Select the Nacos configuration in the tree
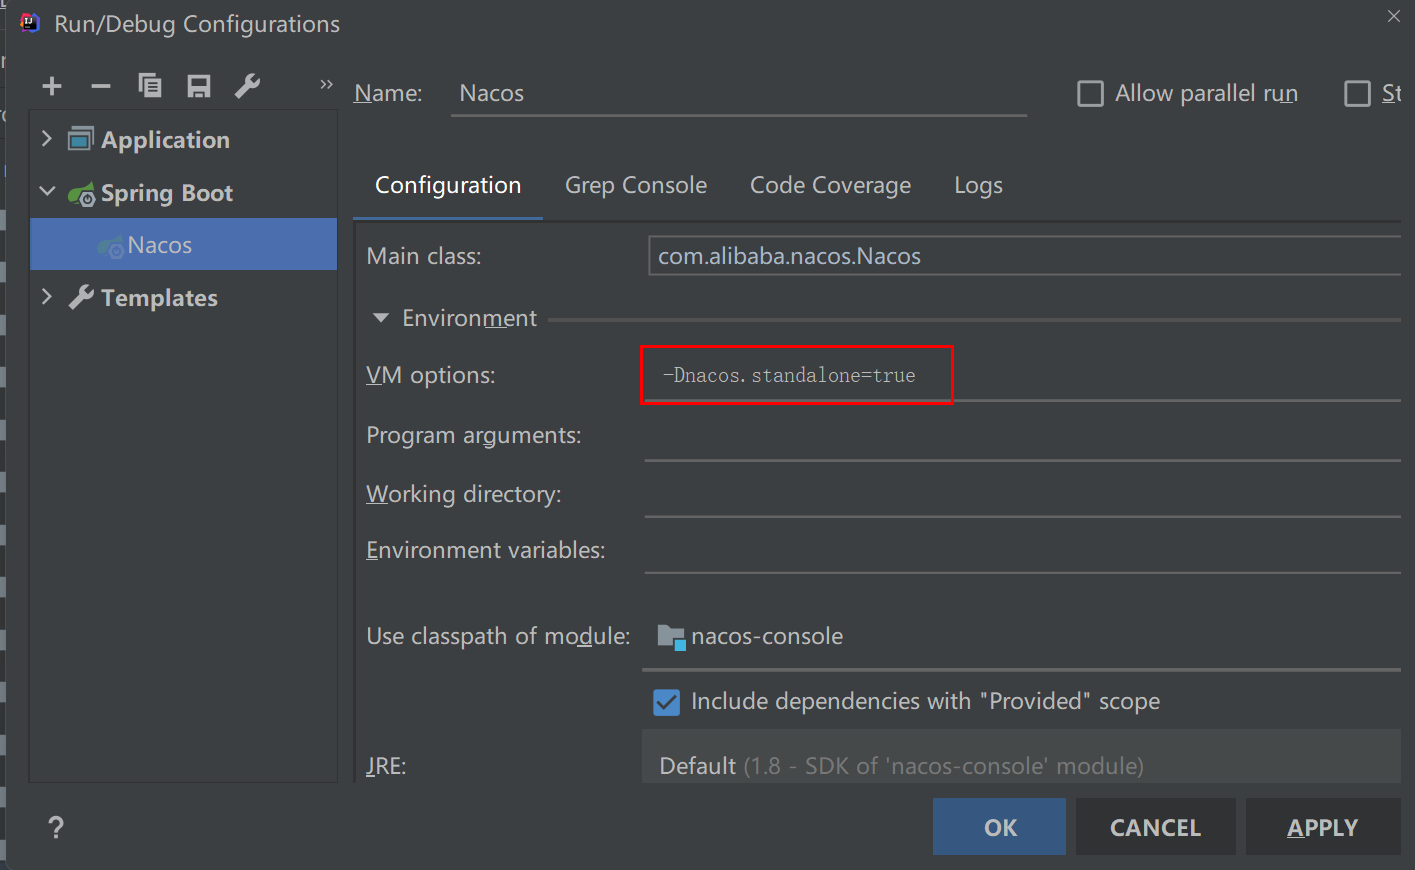Image resolution: width=1415 pixels, height=870 pixels. 184,245
